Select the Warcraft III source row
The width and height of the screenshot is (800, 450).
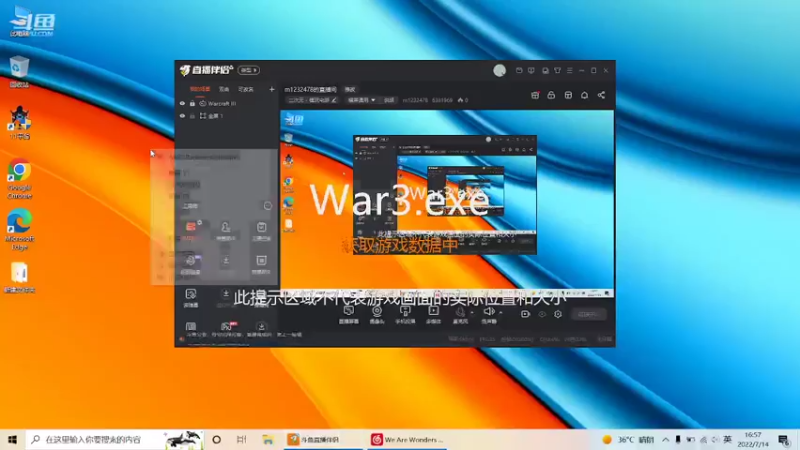pos(227,104)
